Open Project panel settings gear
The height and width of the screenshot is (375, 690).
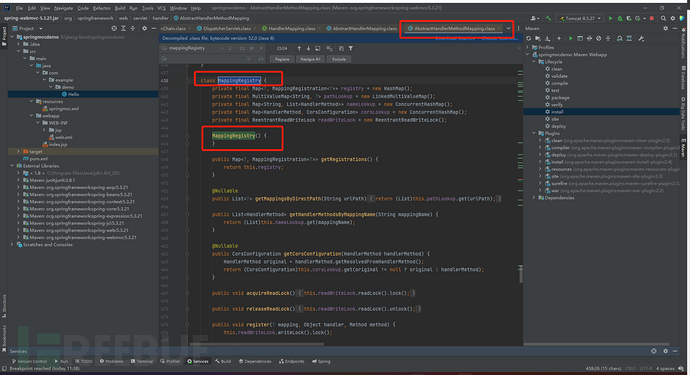[x=144, y=28]
